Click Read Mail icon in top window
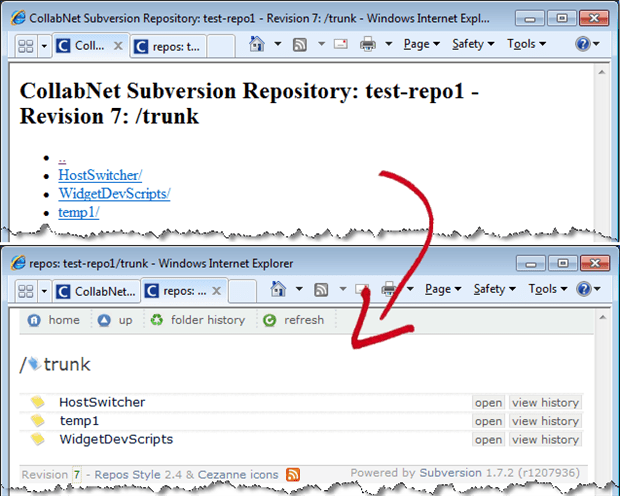Screen dimensions: 620x496 click(x=340, y=44)
